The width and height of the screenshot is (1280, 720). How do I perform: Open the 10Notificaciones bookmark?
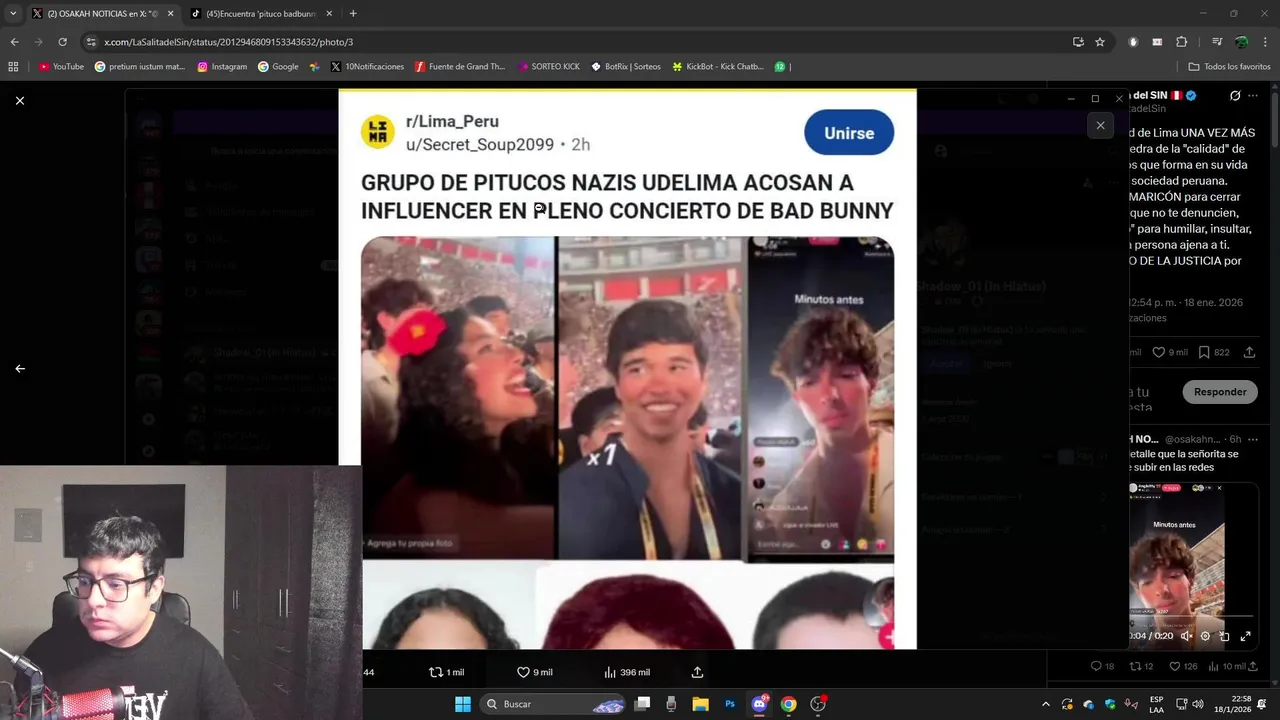click(367, 66)
